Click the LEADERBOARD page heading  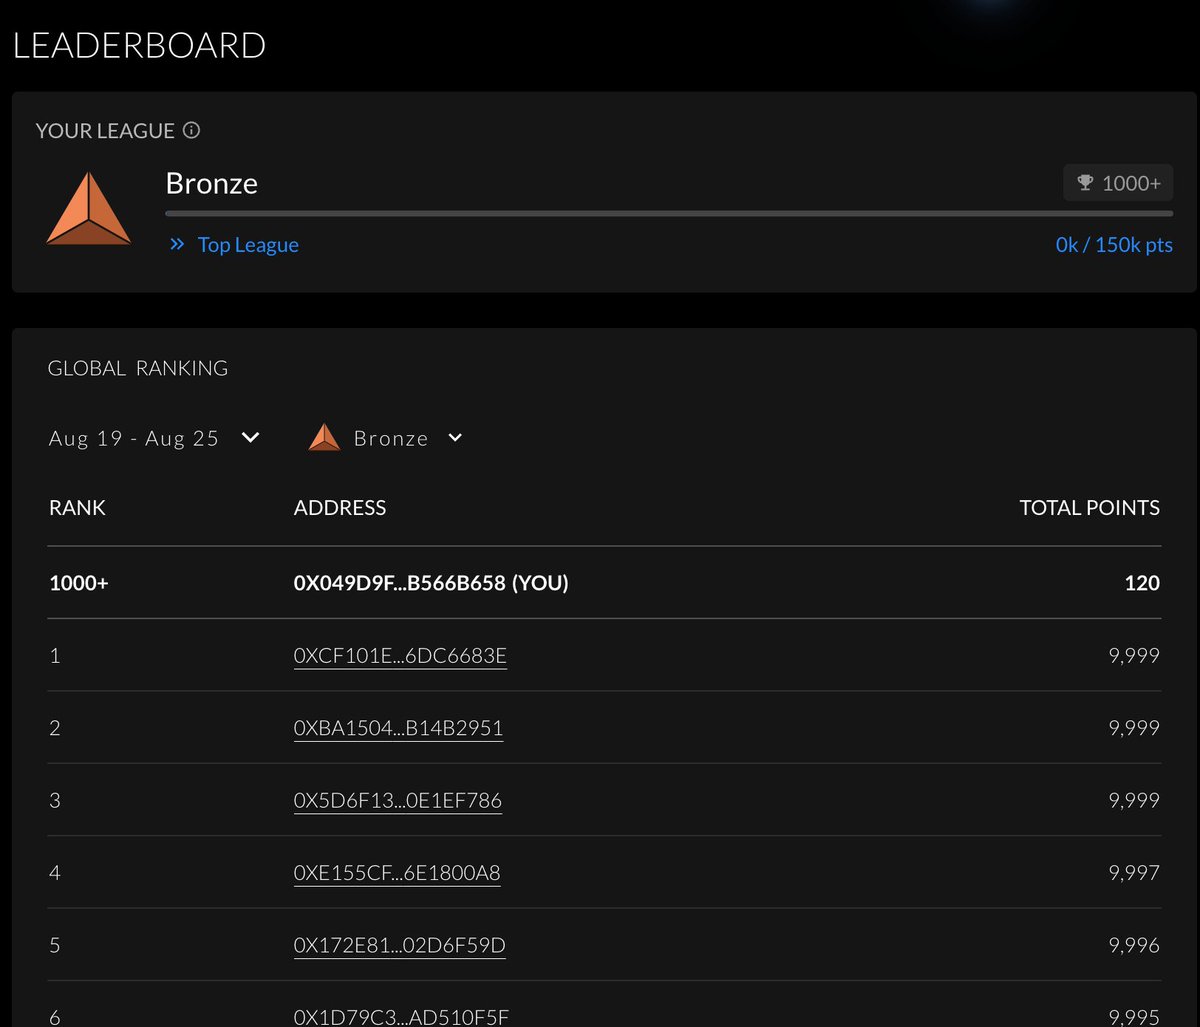tap(139, 45)
